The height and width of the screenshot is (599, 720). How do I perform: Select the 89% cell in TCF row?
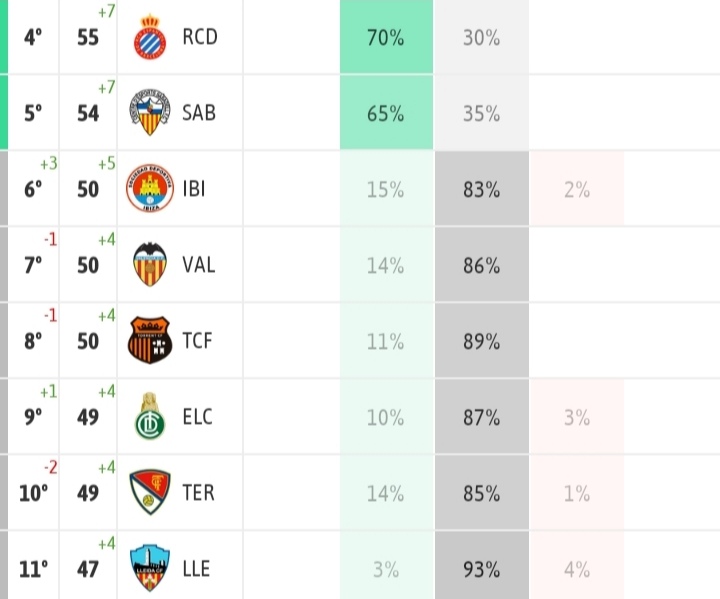pos(482,341)
